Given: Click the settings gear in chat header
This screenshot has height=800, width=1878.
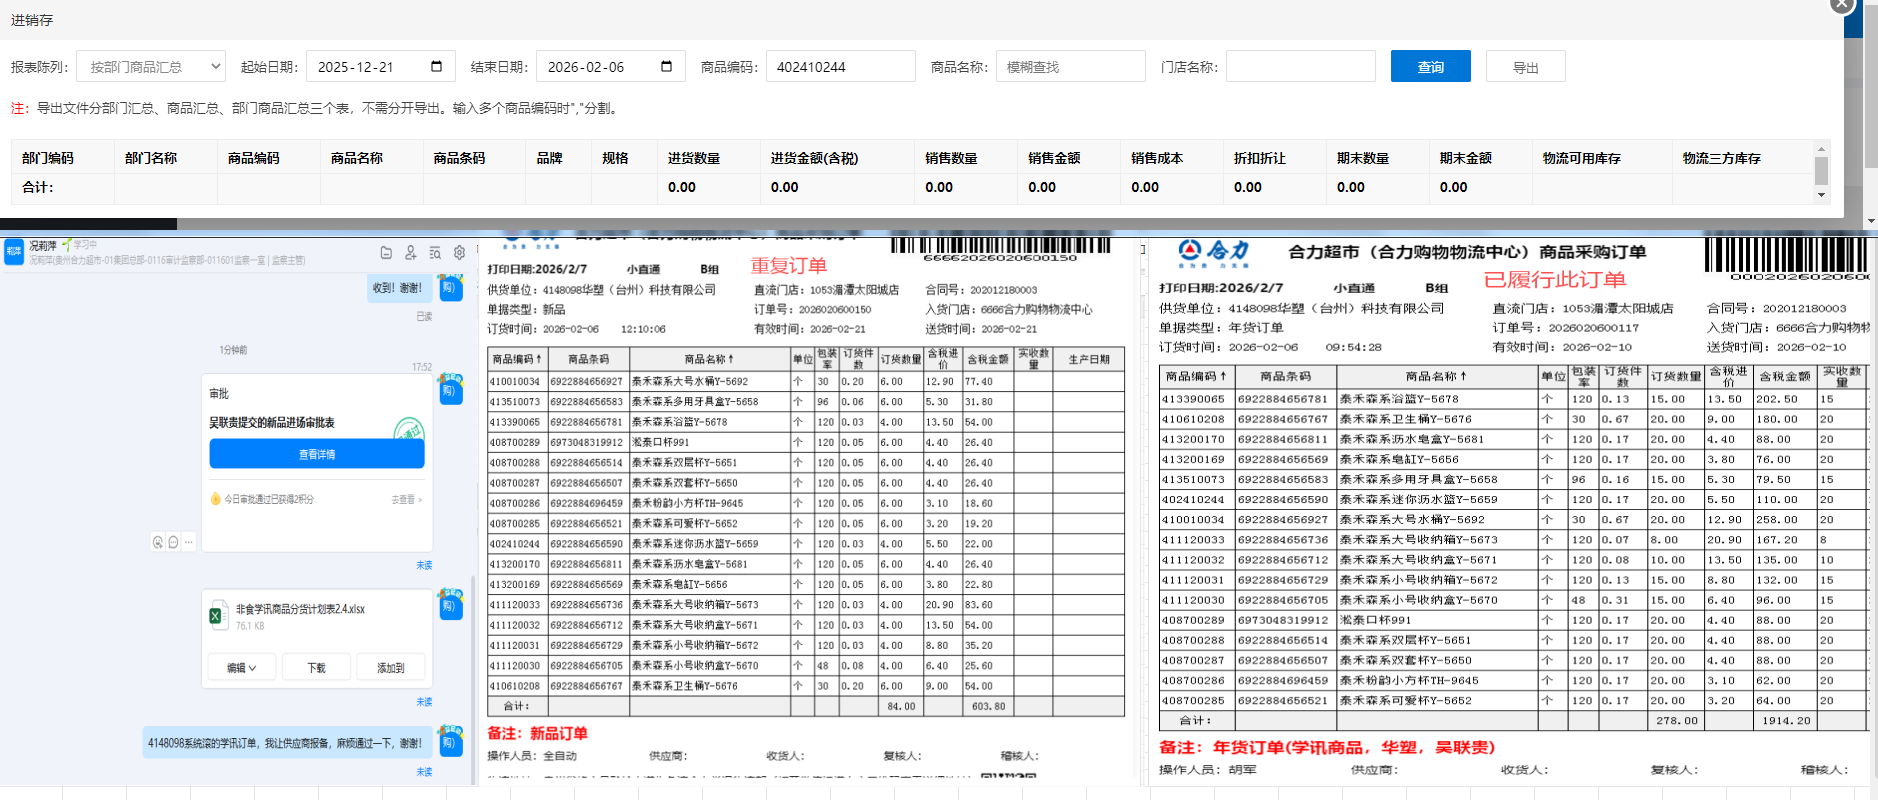Looking at the screenshot, I should pyautogui.click(x=459, y=253).
